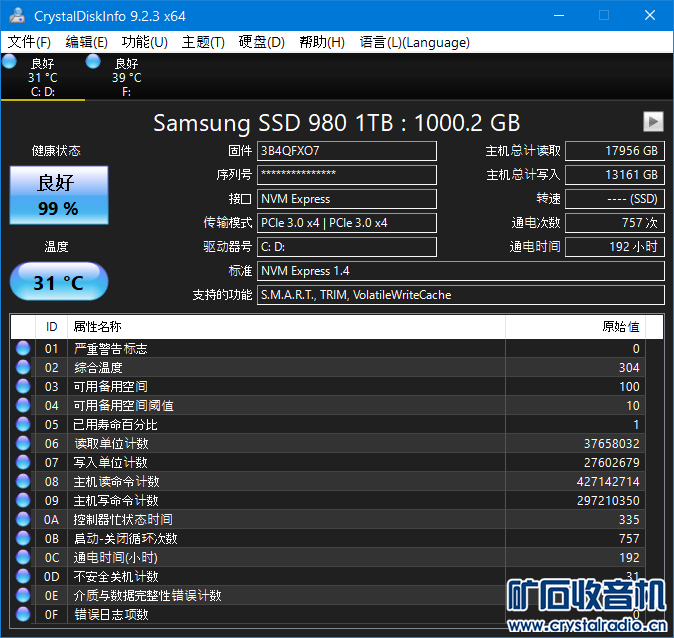Click status orb for row 0C
This screenshot has width=674, height=638.
tap(23, 557)
